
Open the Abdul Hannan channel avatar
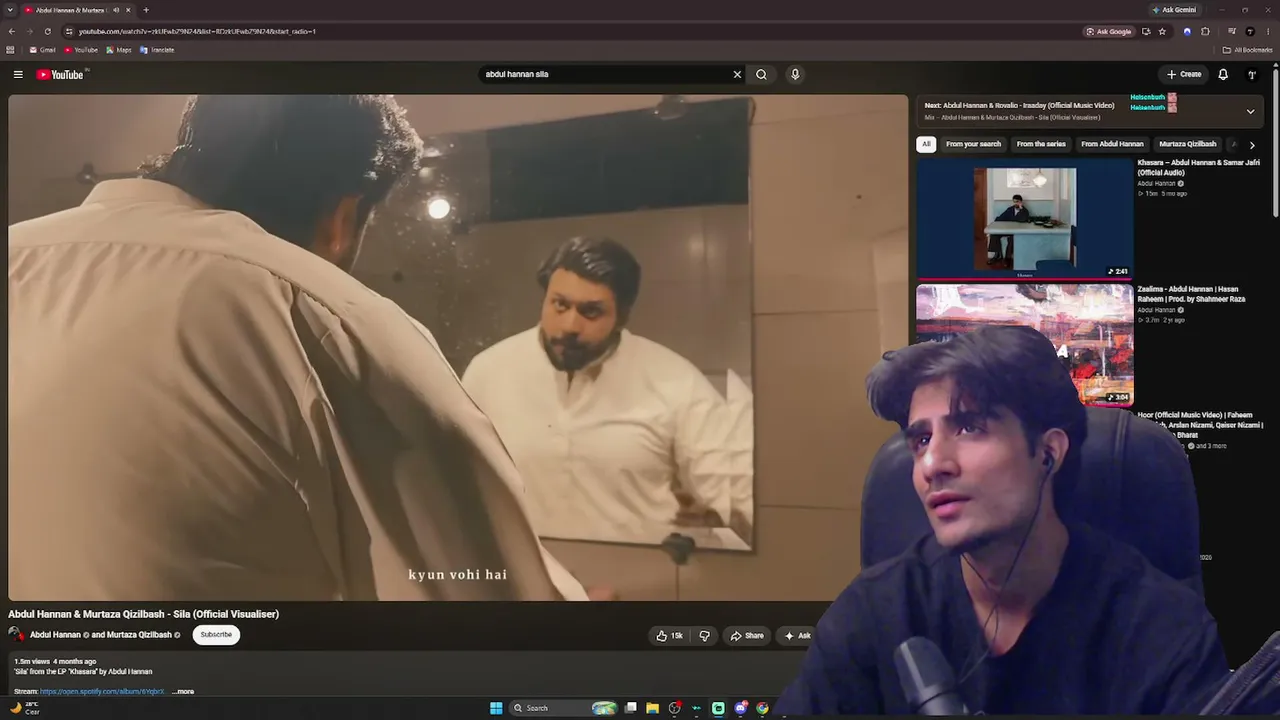click(x=17, y=634)
